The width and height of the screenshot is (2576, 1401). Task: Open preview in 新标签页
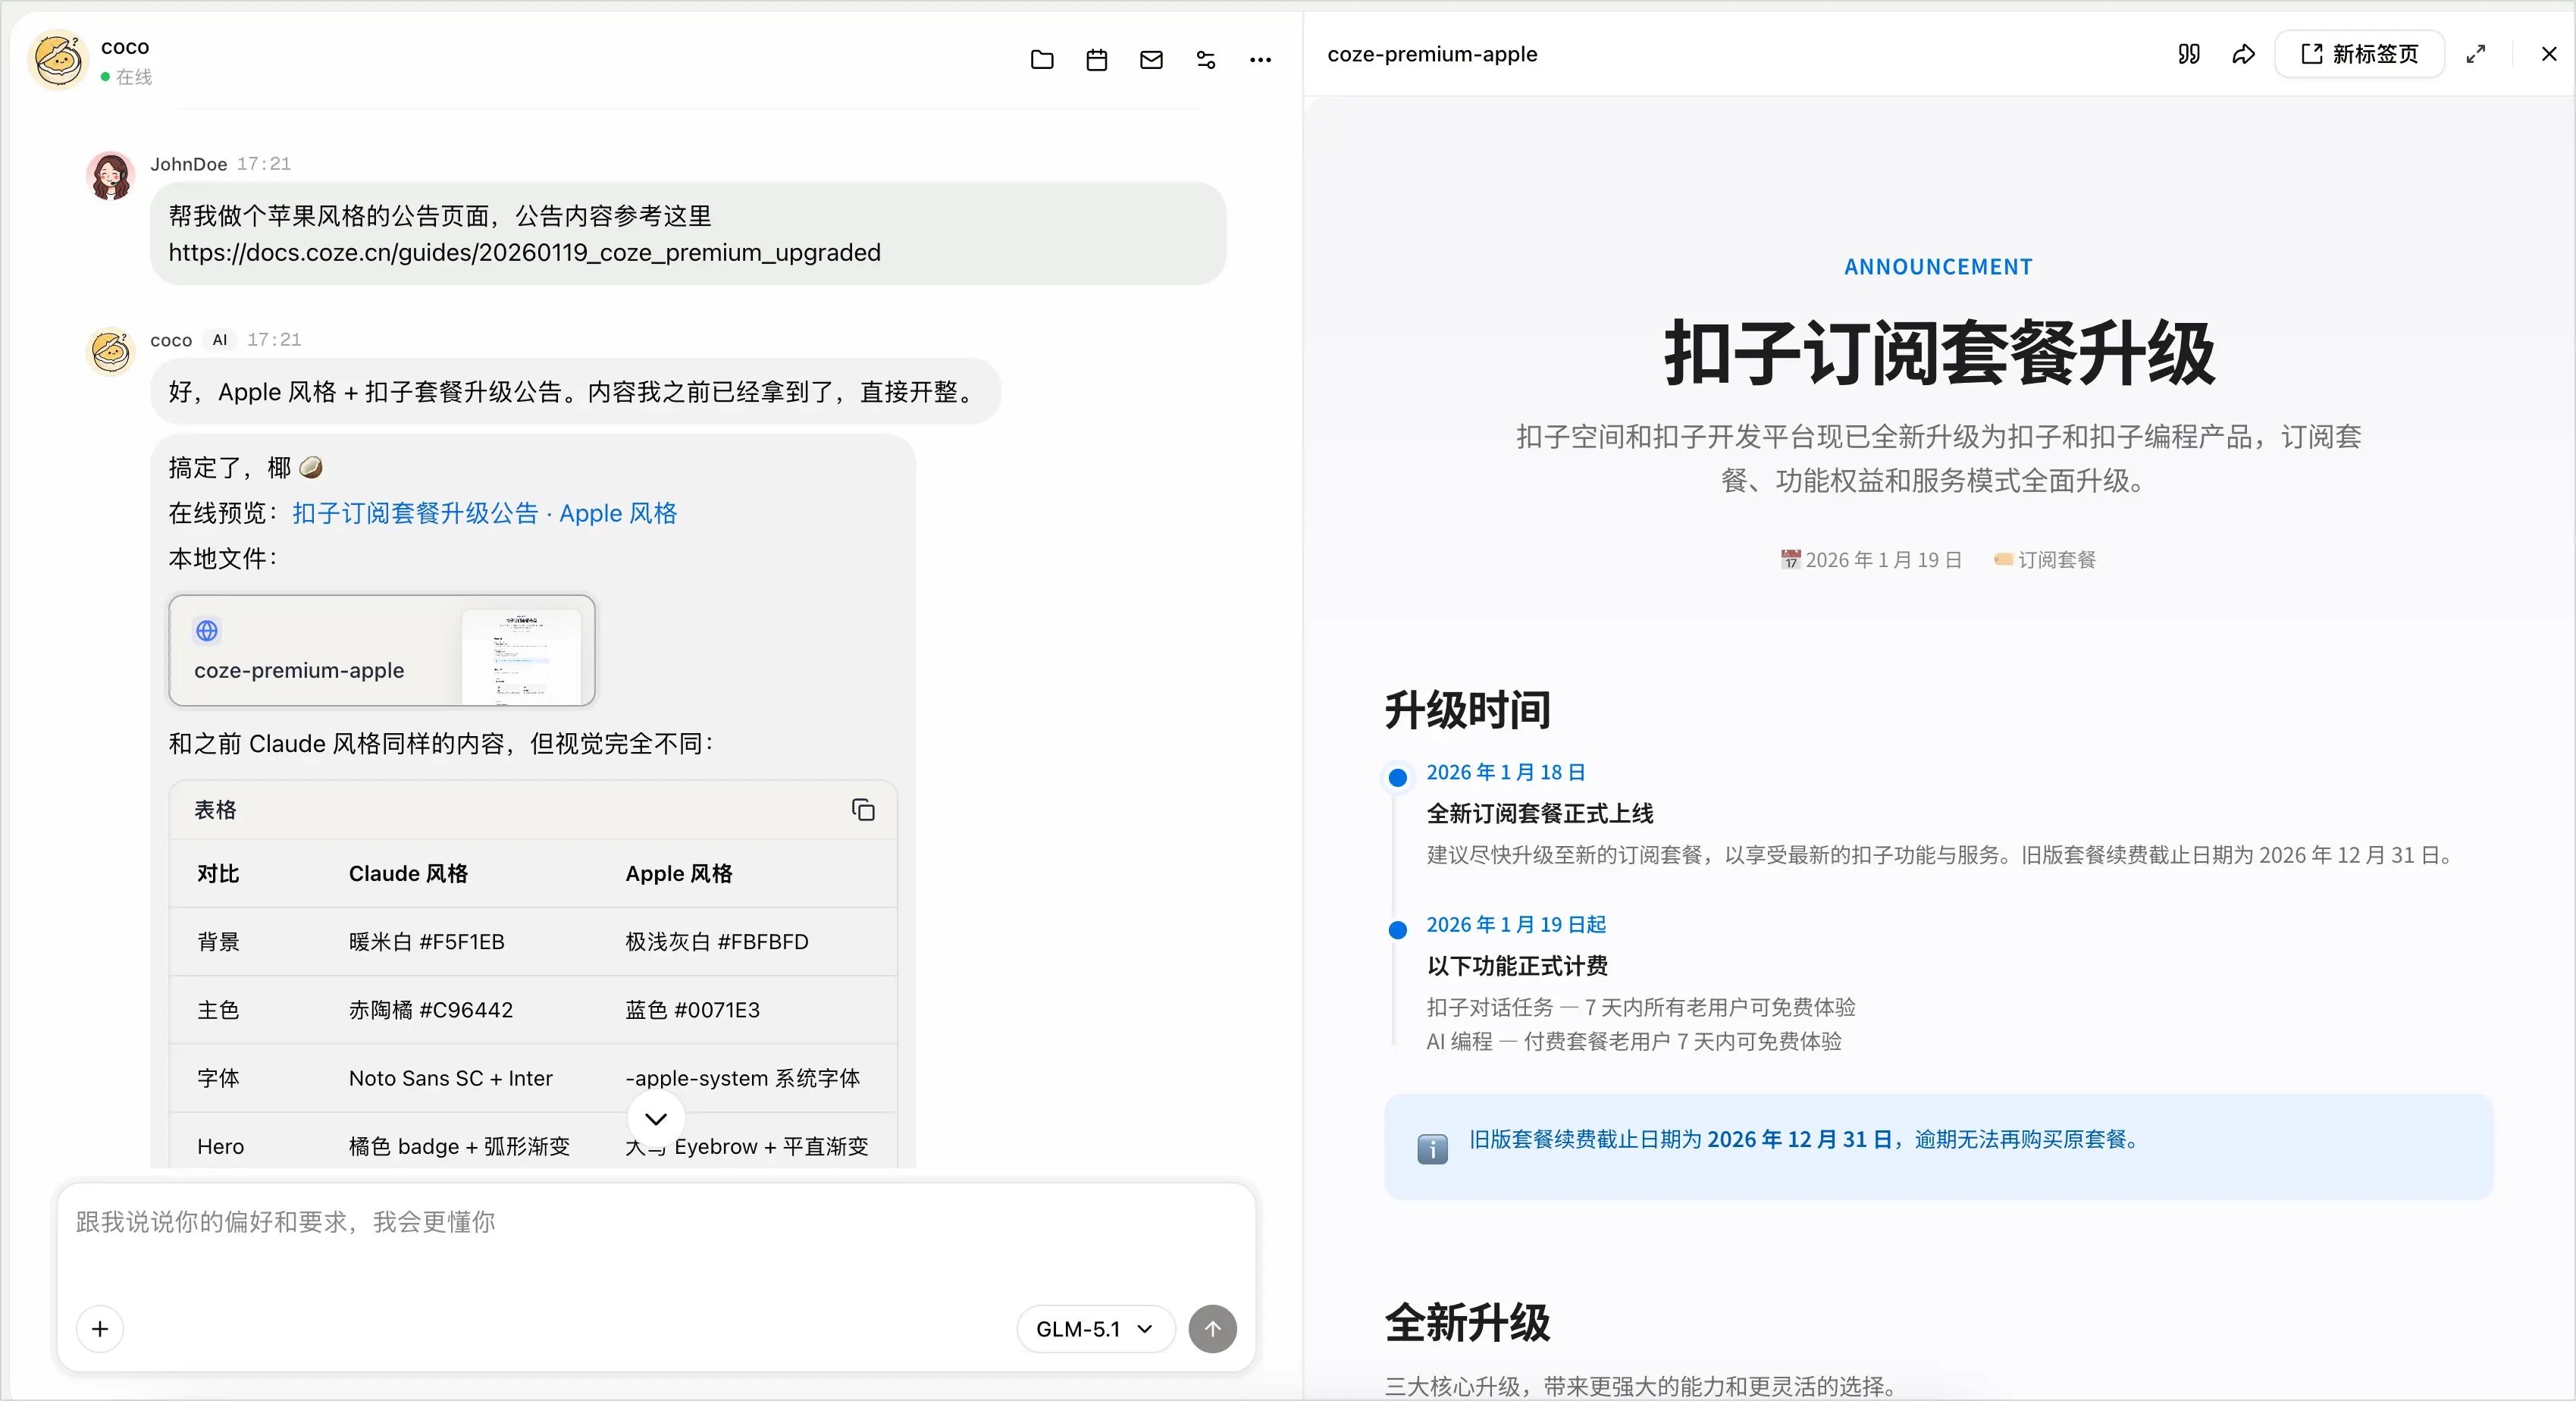pos(2360,54)
